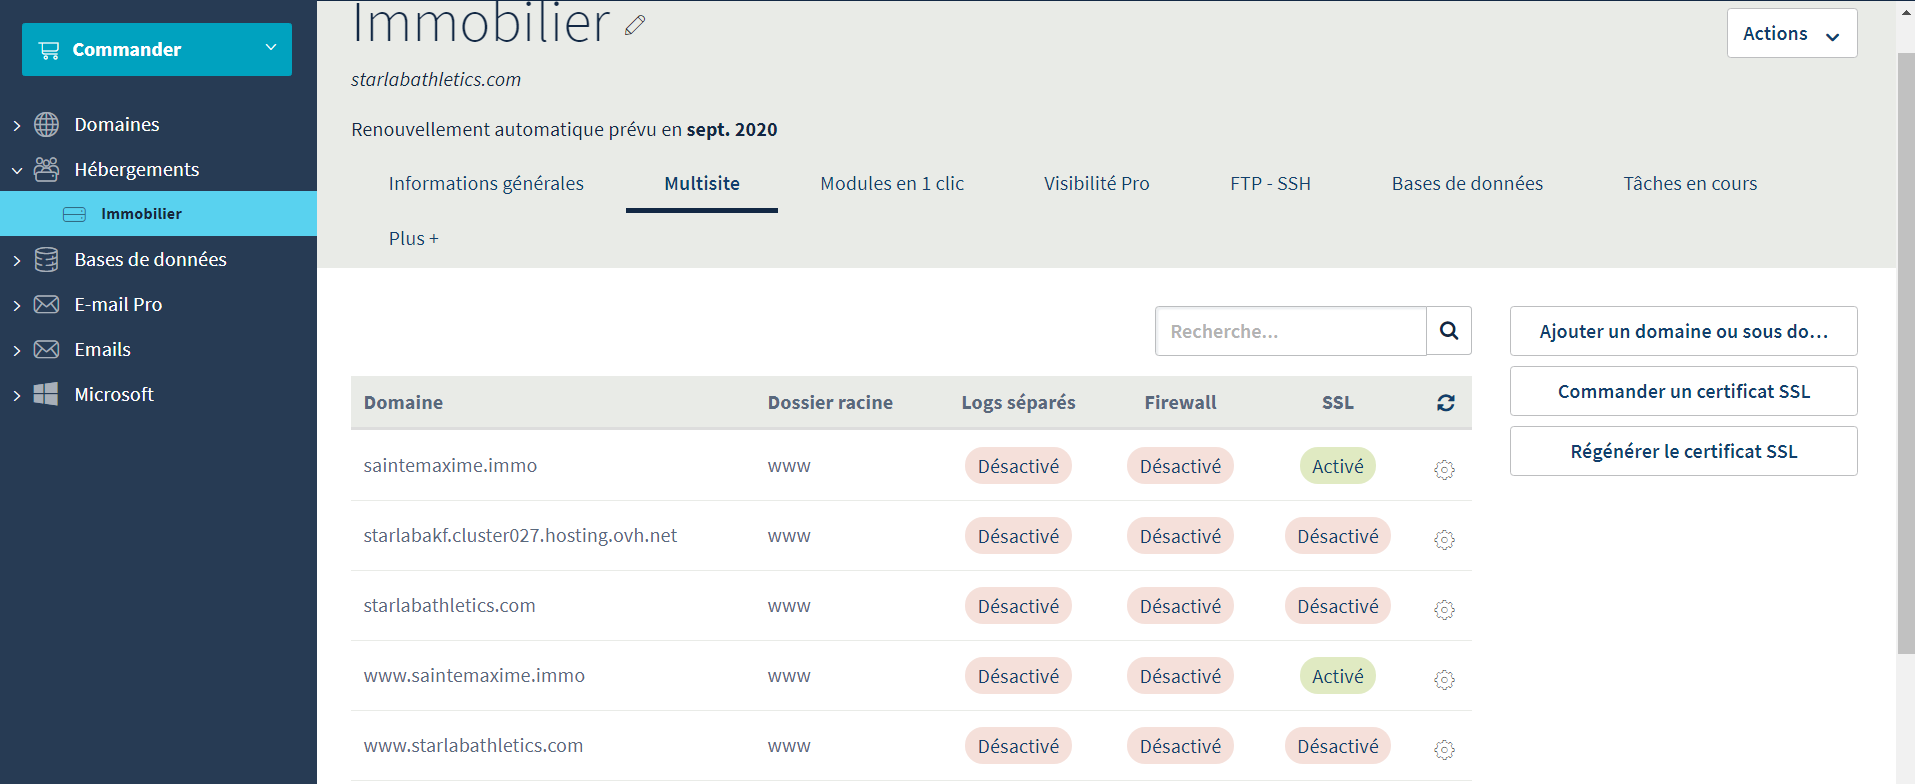Click the page vertical scrollbar

point(1905,350)
